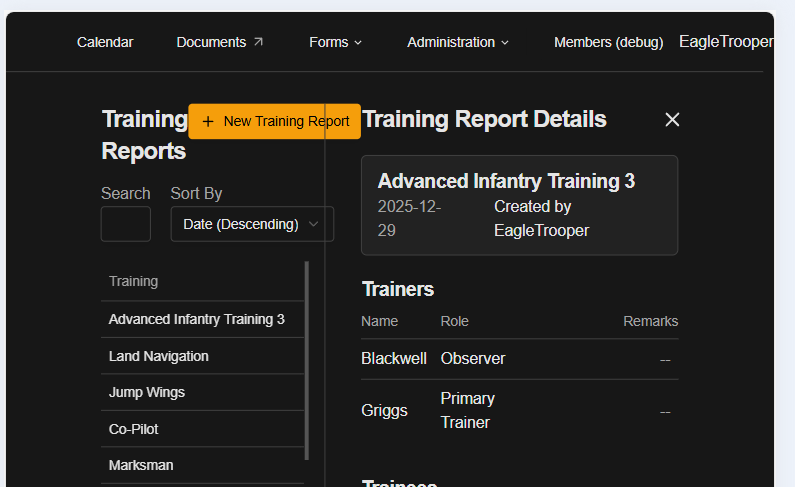Viewport: 795px width, 487px height.
Task: Click the Training column header
Action: point(134,282)
